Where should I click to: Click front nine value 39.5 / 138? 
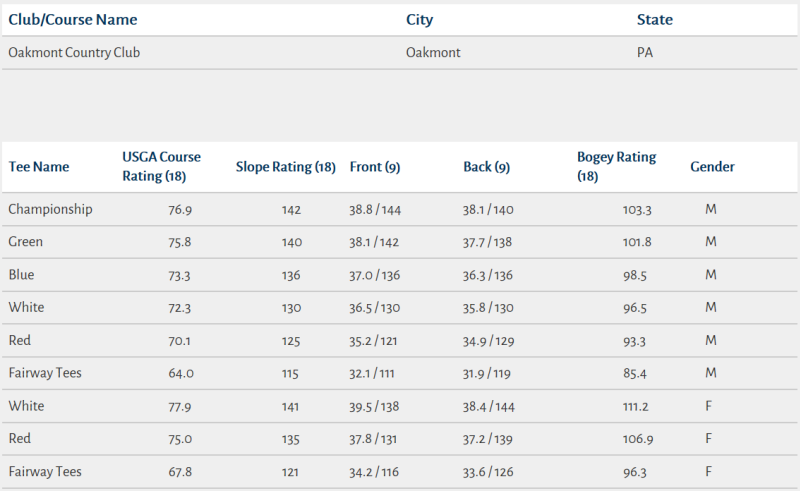[x=374, y=407]
